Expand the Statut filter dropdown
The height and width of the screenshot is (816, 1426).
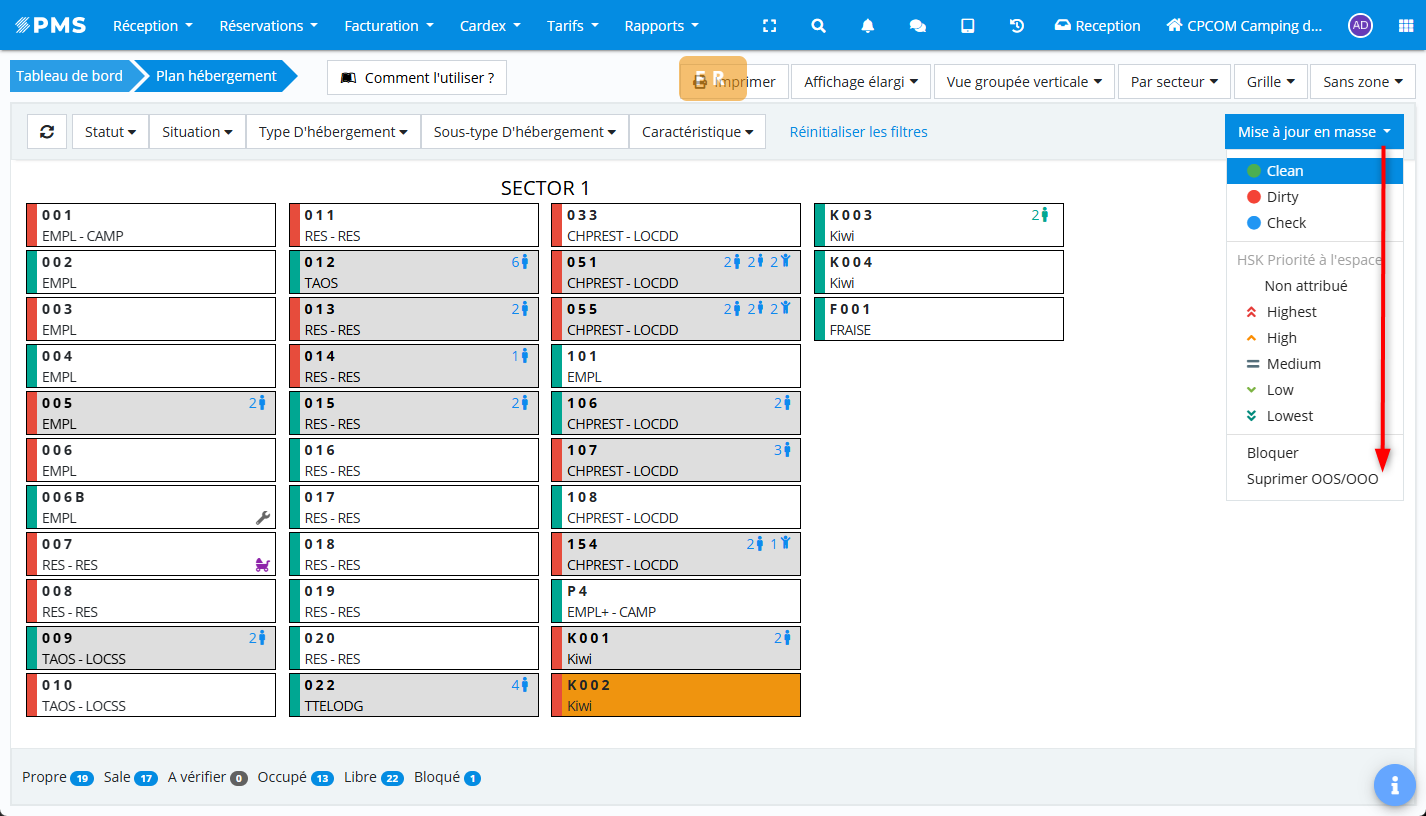110,132
